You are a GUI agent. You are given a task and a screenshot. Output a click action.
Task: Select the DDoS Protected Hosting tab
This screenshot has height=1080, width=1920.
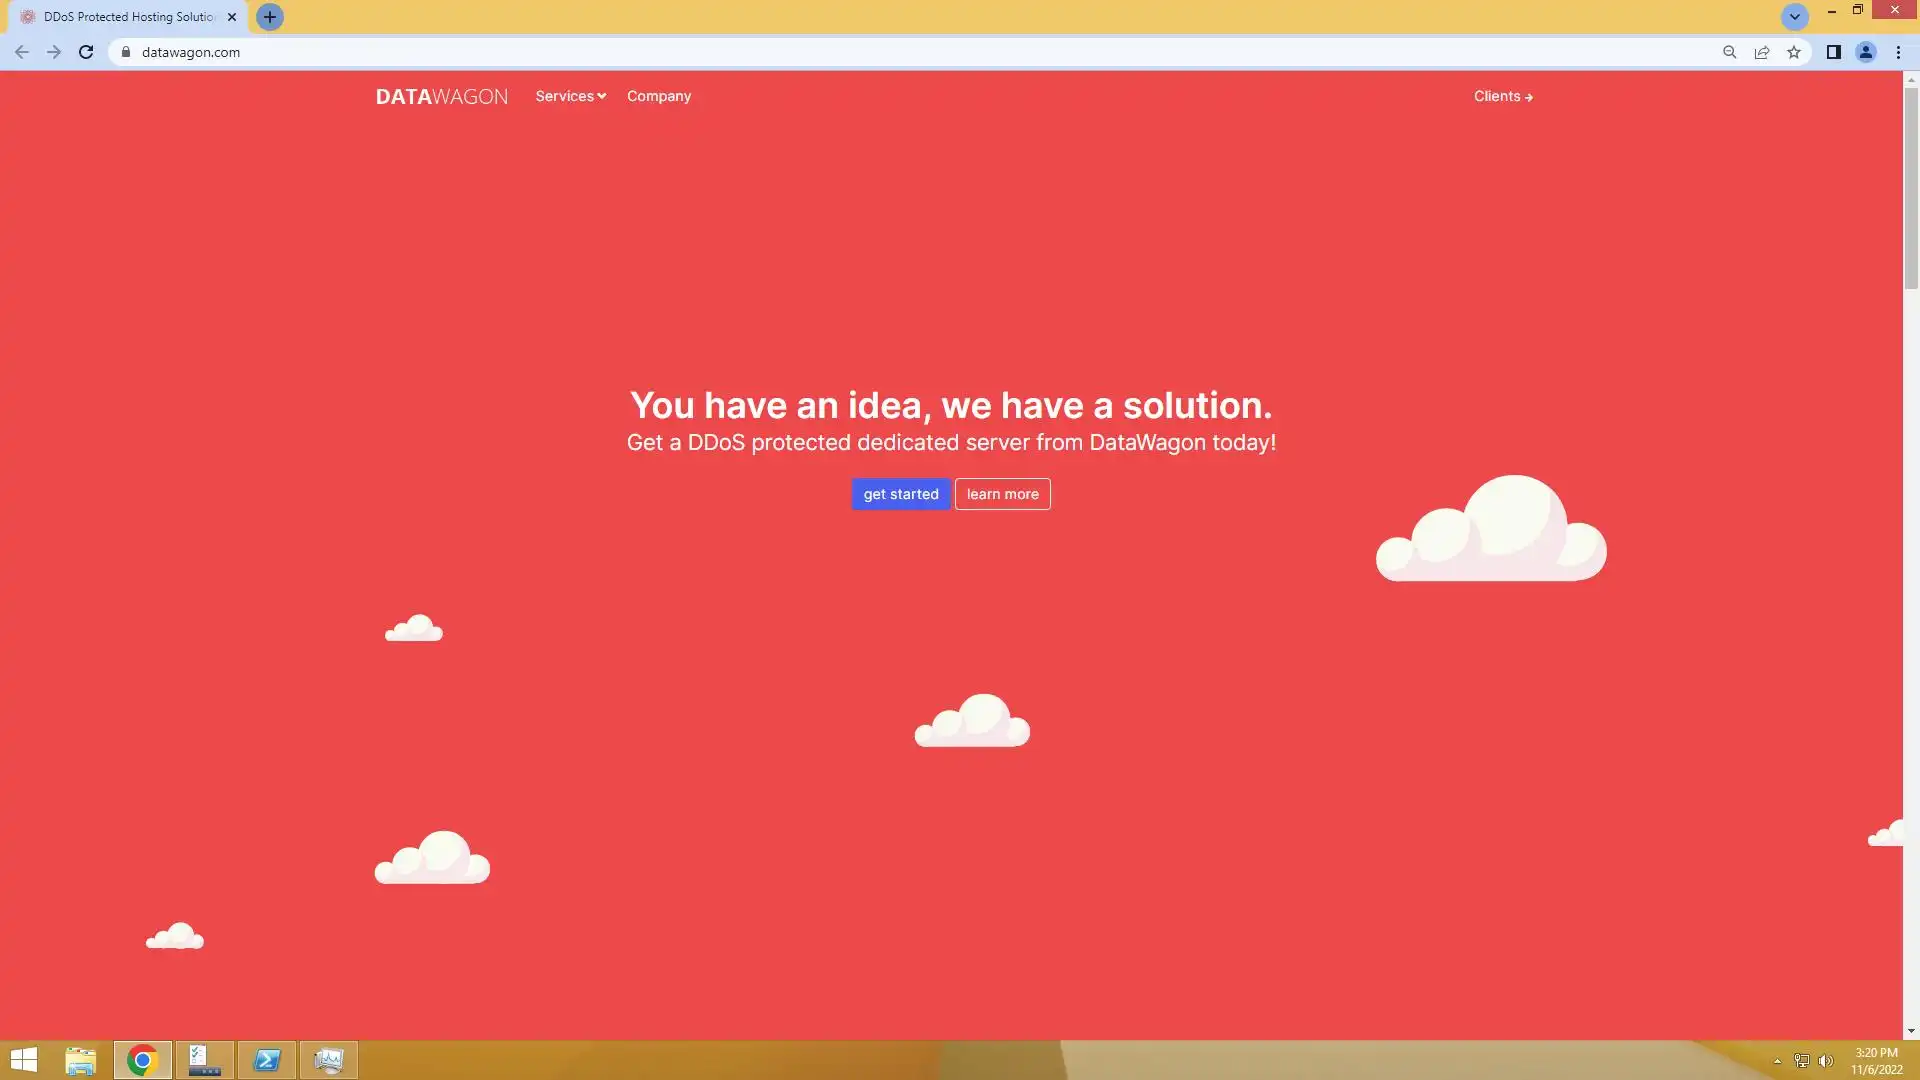tap(128, 17)
